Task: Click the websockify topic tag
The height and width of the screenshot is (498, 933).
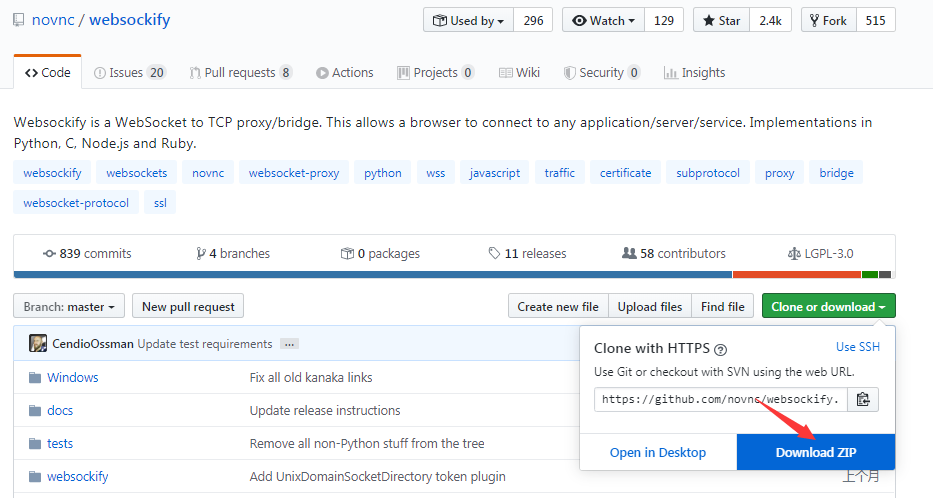Action: (x=52, y=173)
